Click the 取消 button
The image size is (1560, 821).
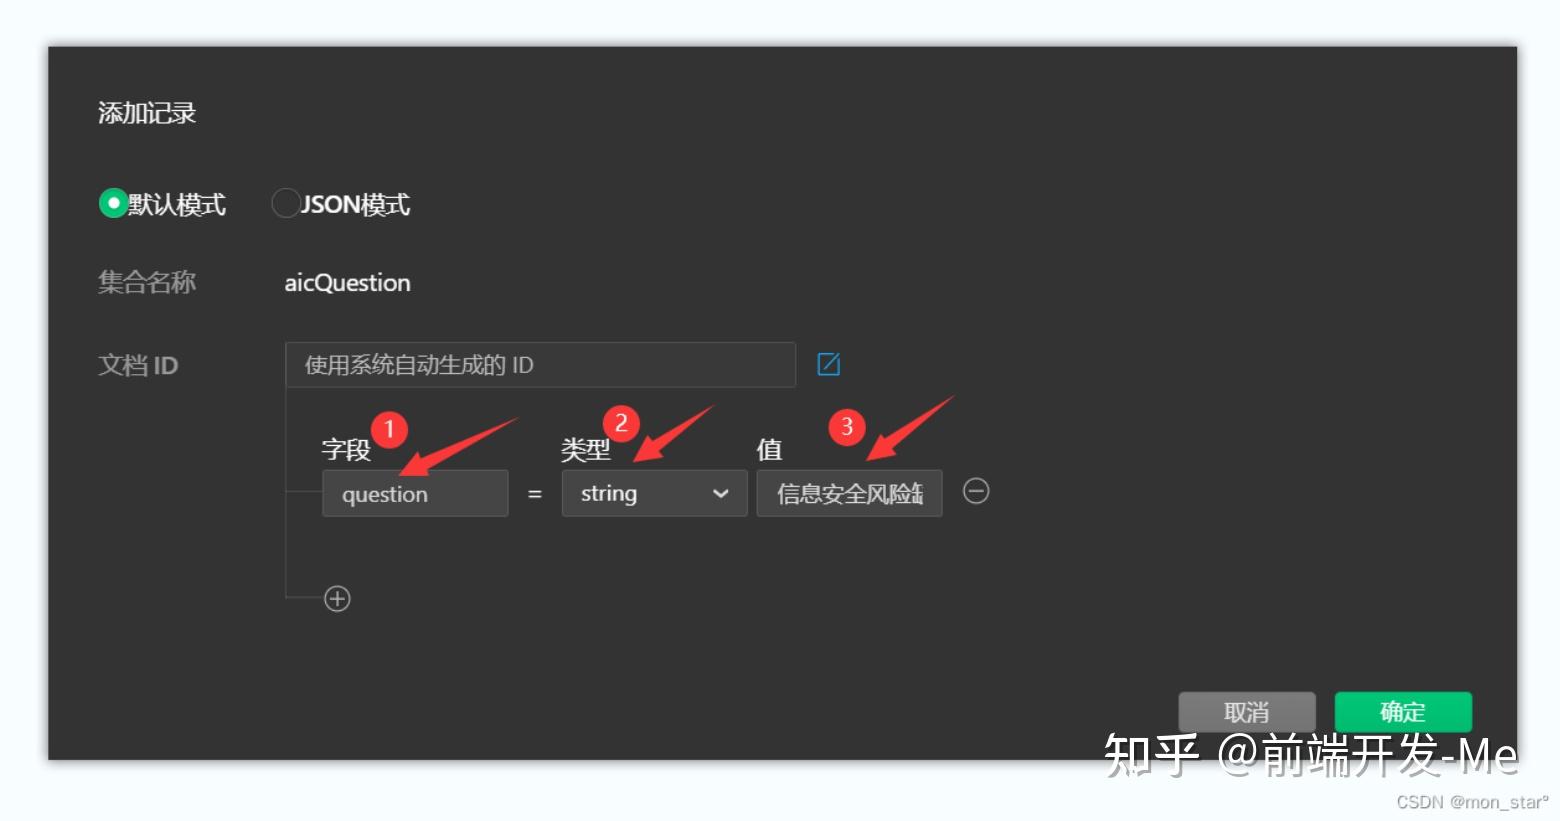[1246, 712]
